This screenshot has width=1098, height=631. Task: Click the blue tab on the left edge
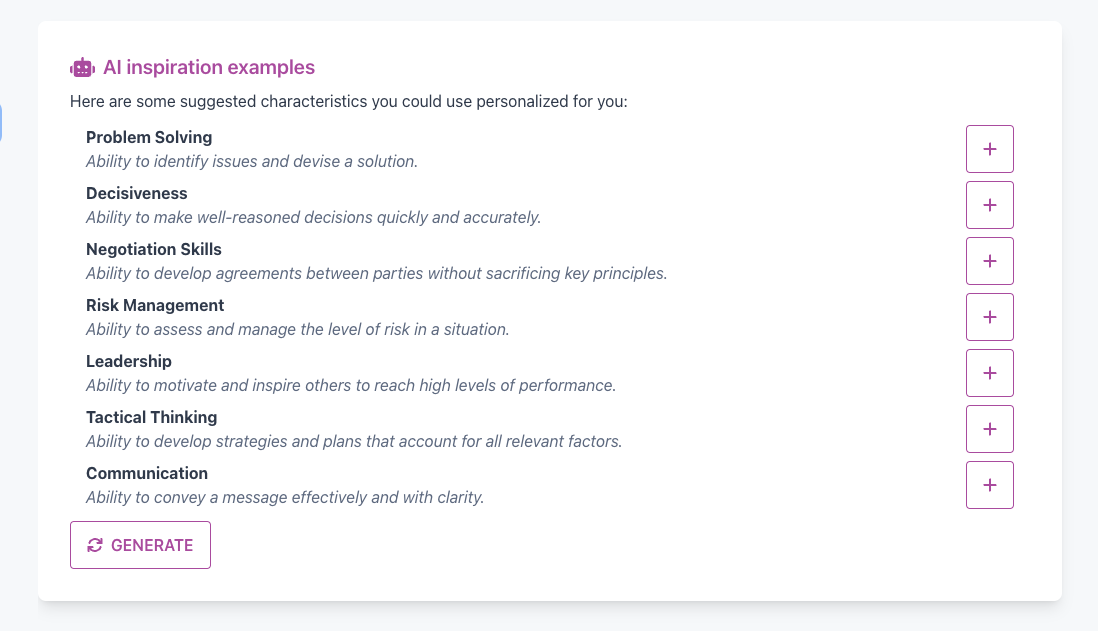1,123
